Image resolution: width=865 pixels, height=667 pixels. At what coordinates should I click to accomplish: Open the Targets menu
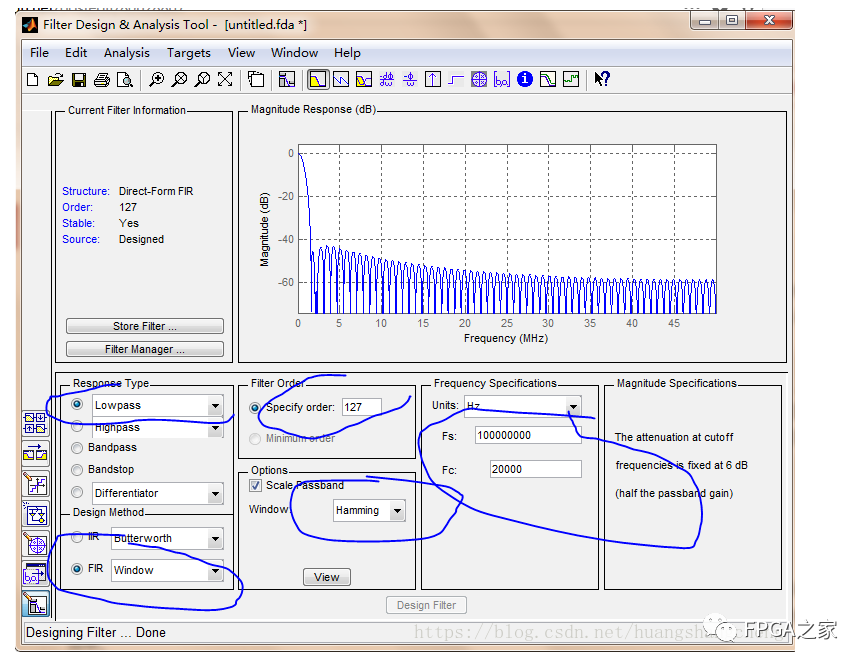[x=188, y=53]
